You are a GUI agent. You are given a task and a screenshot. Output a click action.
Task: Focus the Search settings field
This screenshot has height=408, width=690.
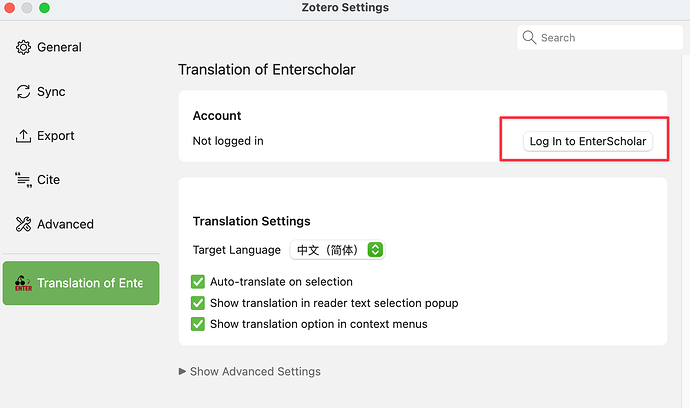pyautogui.click(x=600, y=37)
